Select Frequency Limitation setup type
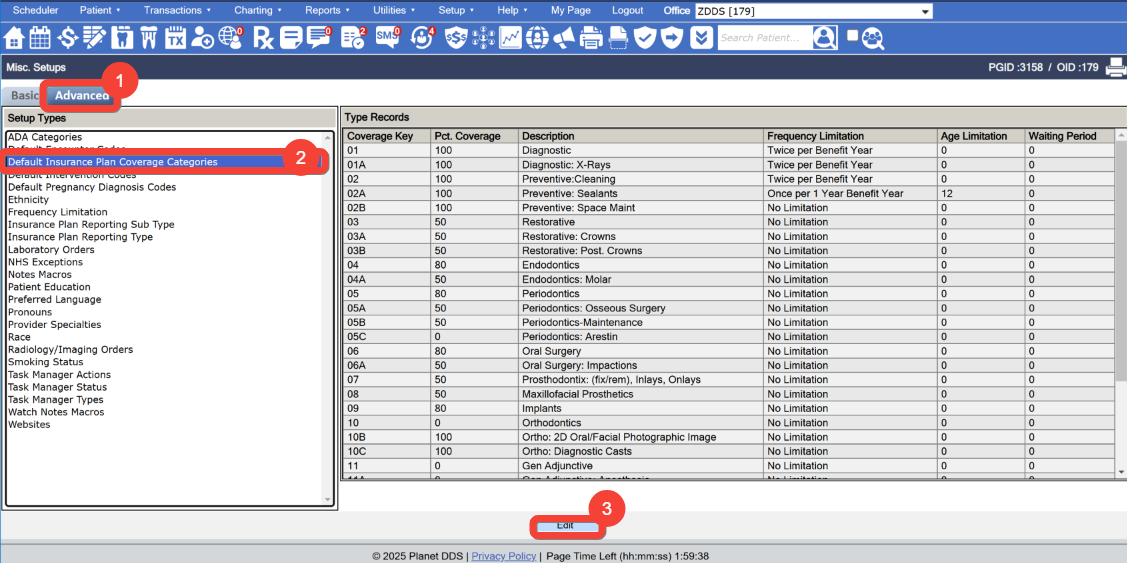 (x=58, y=212)
